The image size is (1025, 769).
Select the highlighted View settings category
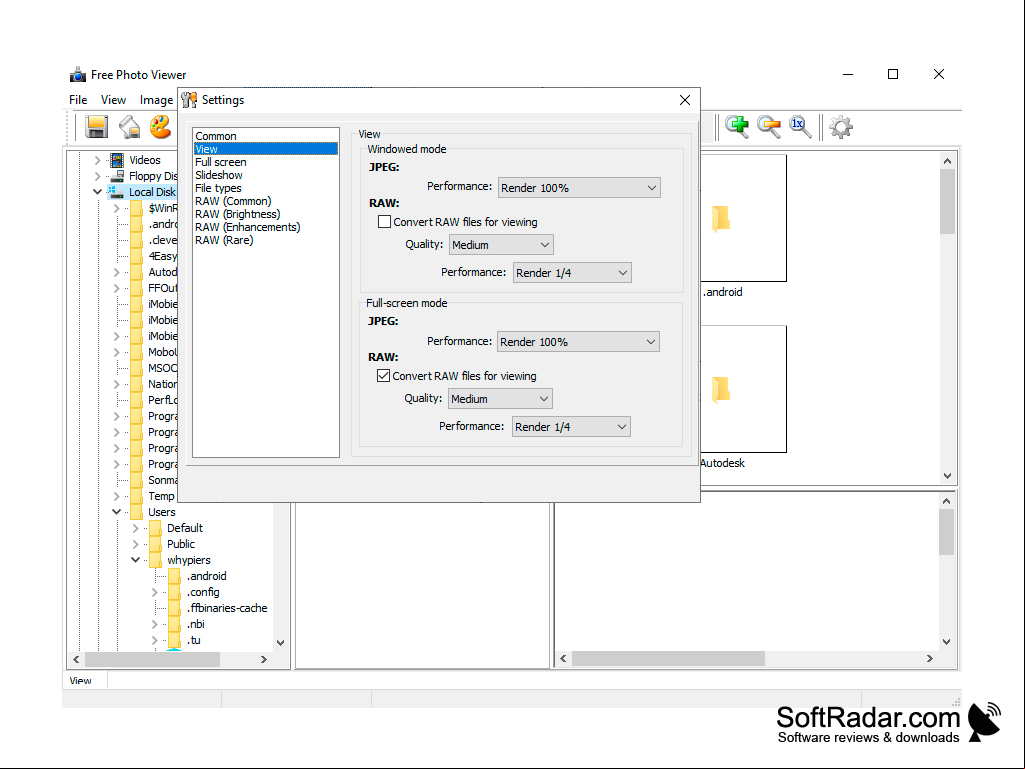tap(266, 149)
